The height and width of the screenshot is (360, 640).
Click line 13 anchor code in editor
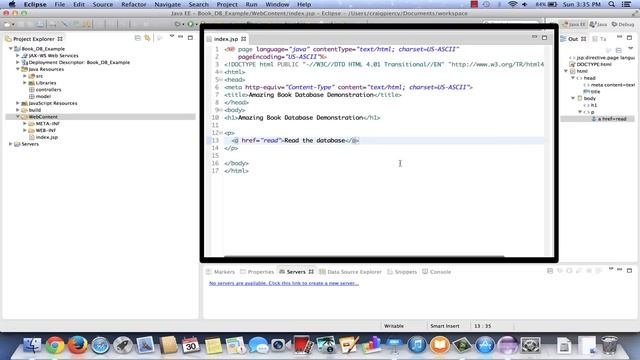296,140
